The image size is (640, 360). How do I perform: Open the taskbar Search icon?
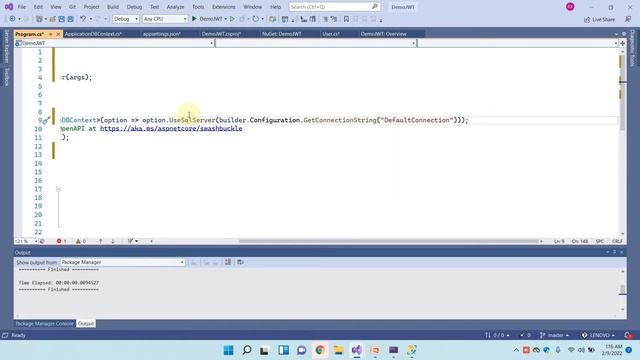click(247, 350)
